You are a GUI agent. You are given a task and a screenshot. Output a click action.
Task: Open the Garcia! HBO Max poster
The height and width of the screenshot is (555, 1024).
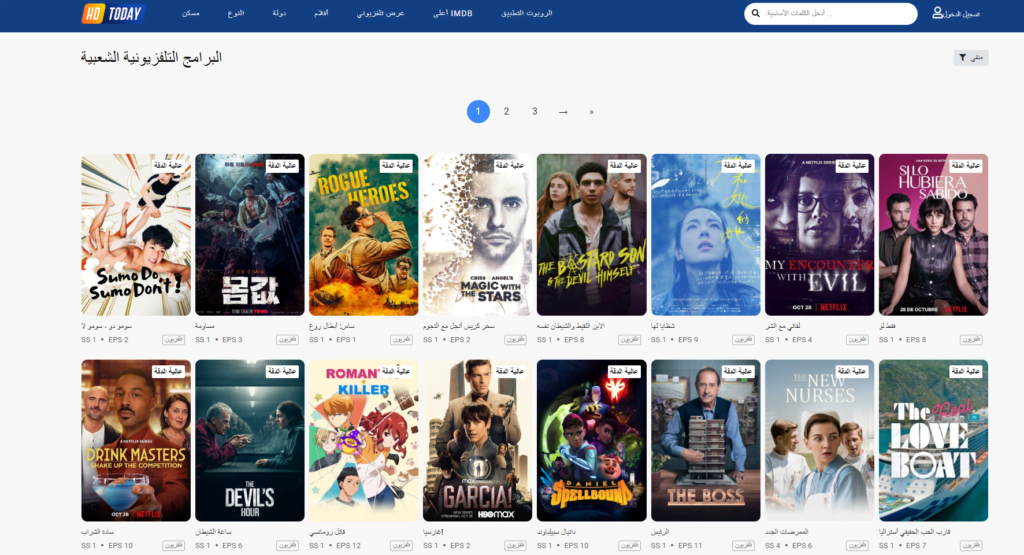click(477, 440)
